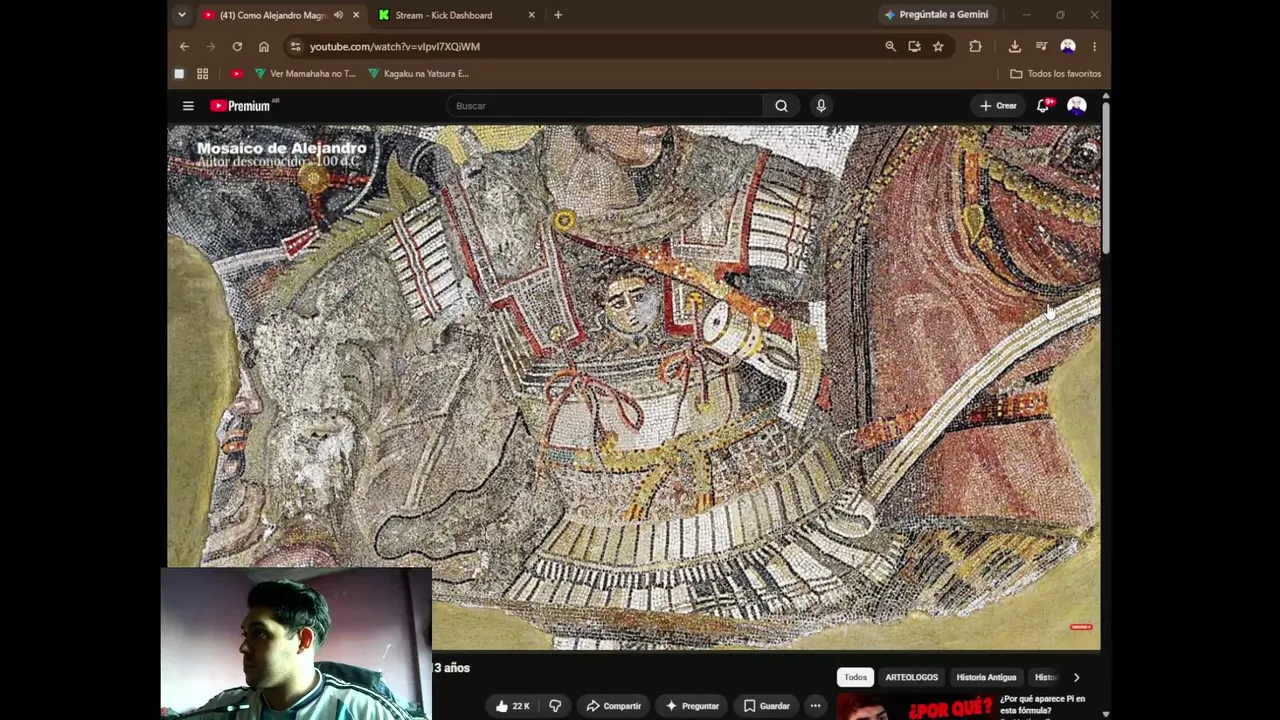The image size is (1280, 720).
Task: Click the YouTube search magnifier button
Action: coord(781,105)
